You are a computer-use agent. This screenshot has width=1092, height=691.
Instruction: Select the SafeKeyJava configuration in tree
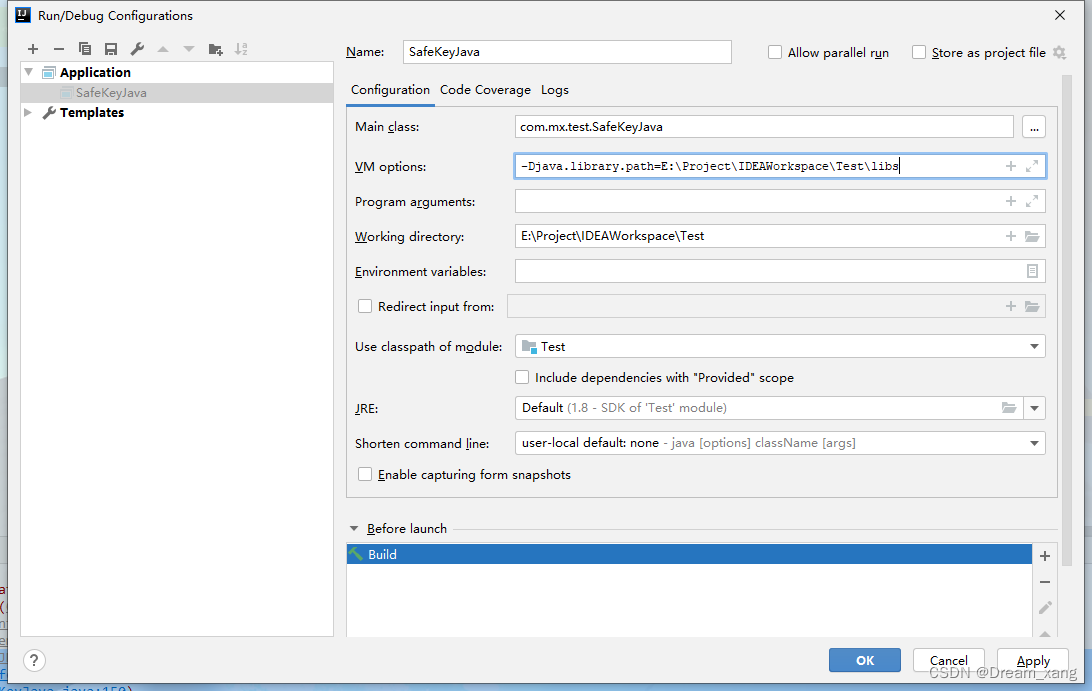click(178, 93)
